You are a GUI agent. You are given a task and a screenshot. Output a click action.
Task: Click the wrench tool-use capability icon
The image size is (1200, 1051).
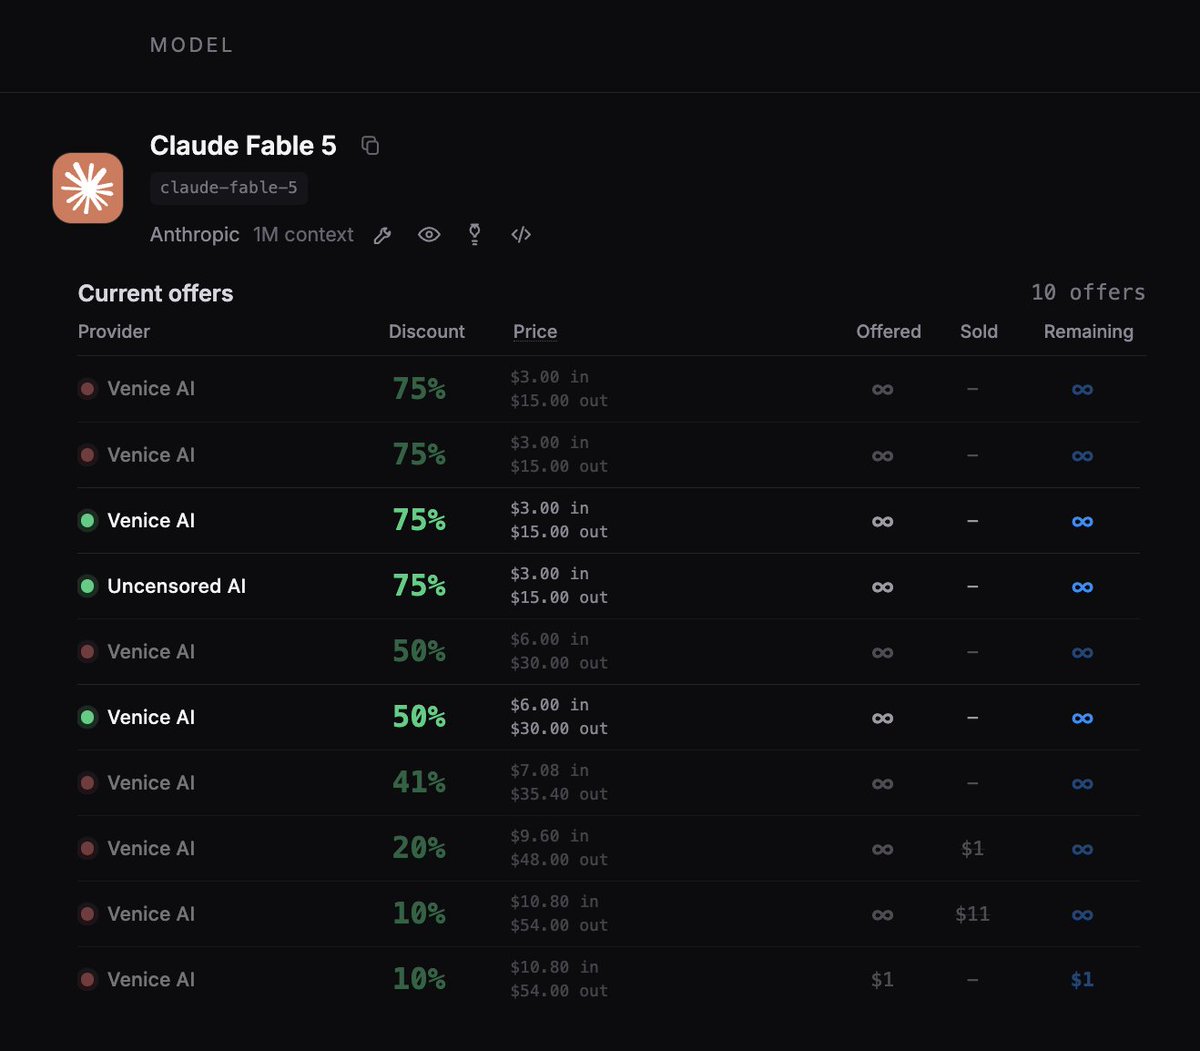coord(382,235)
